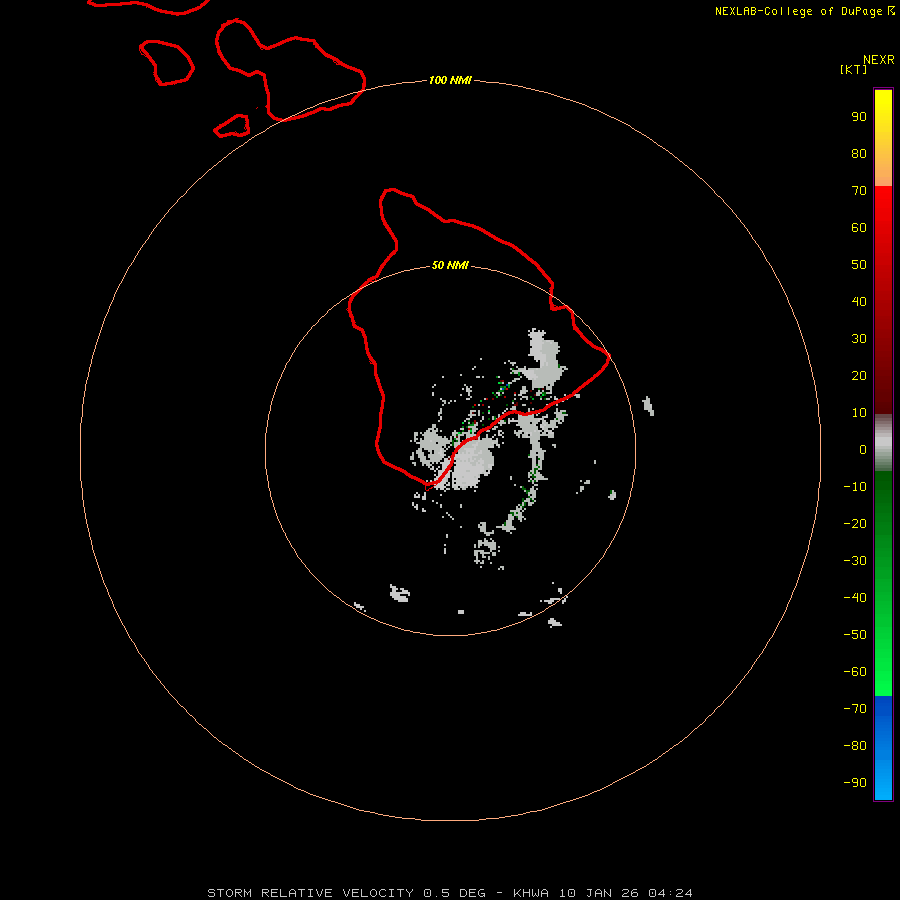Viewport: 900px width, 900px height.
Task: Click the large gray echo at the island's southern coast
Action: click(x=472, y=463)
